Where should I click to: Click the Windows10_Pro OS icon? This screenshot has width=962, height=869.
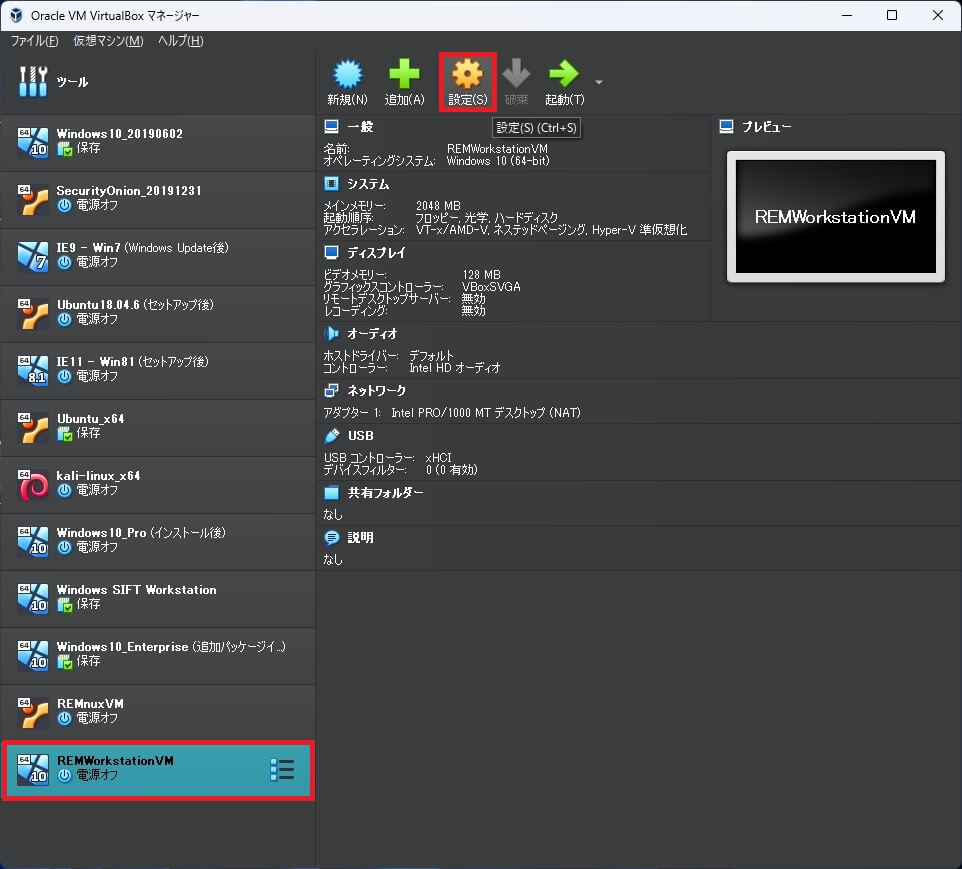[x=33, y=541]
